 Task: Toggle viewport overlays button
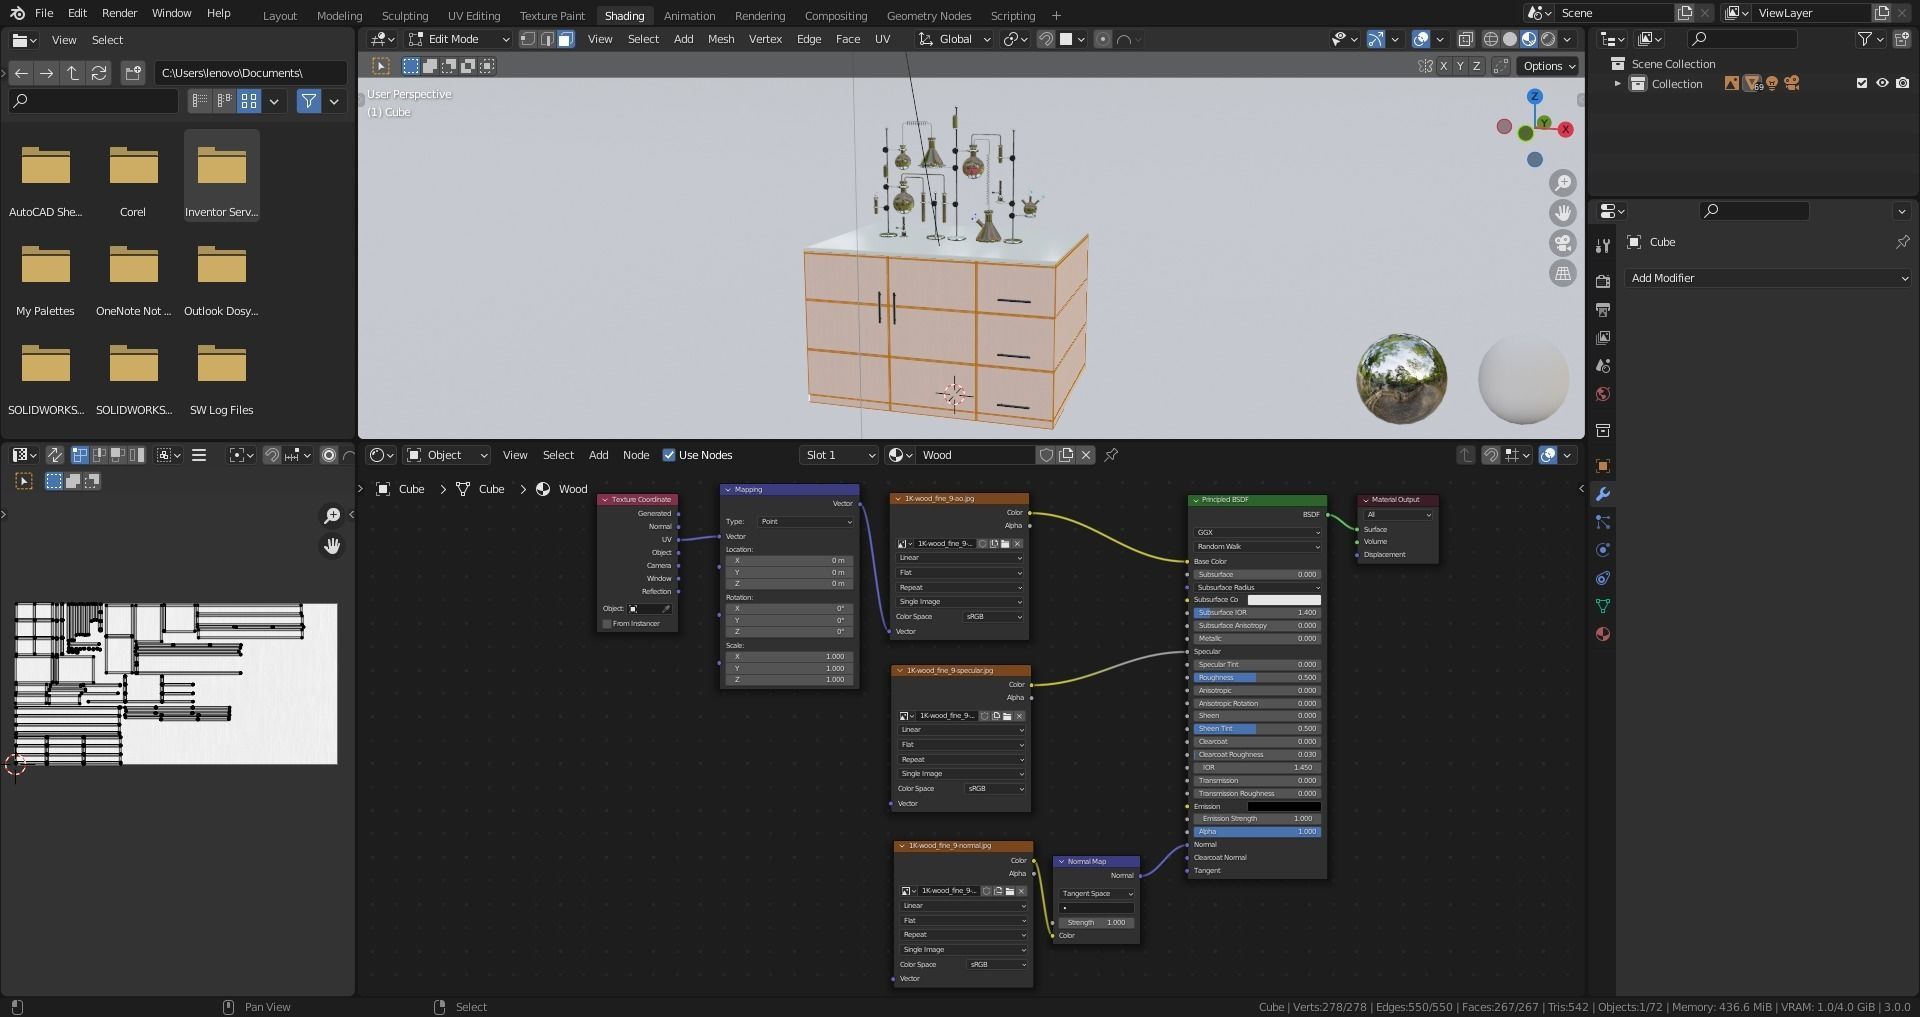point(1421,39)
